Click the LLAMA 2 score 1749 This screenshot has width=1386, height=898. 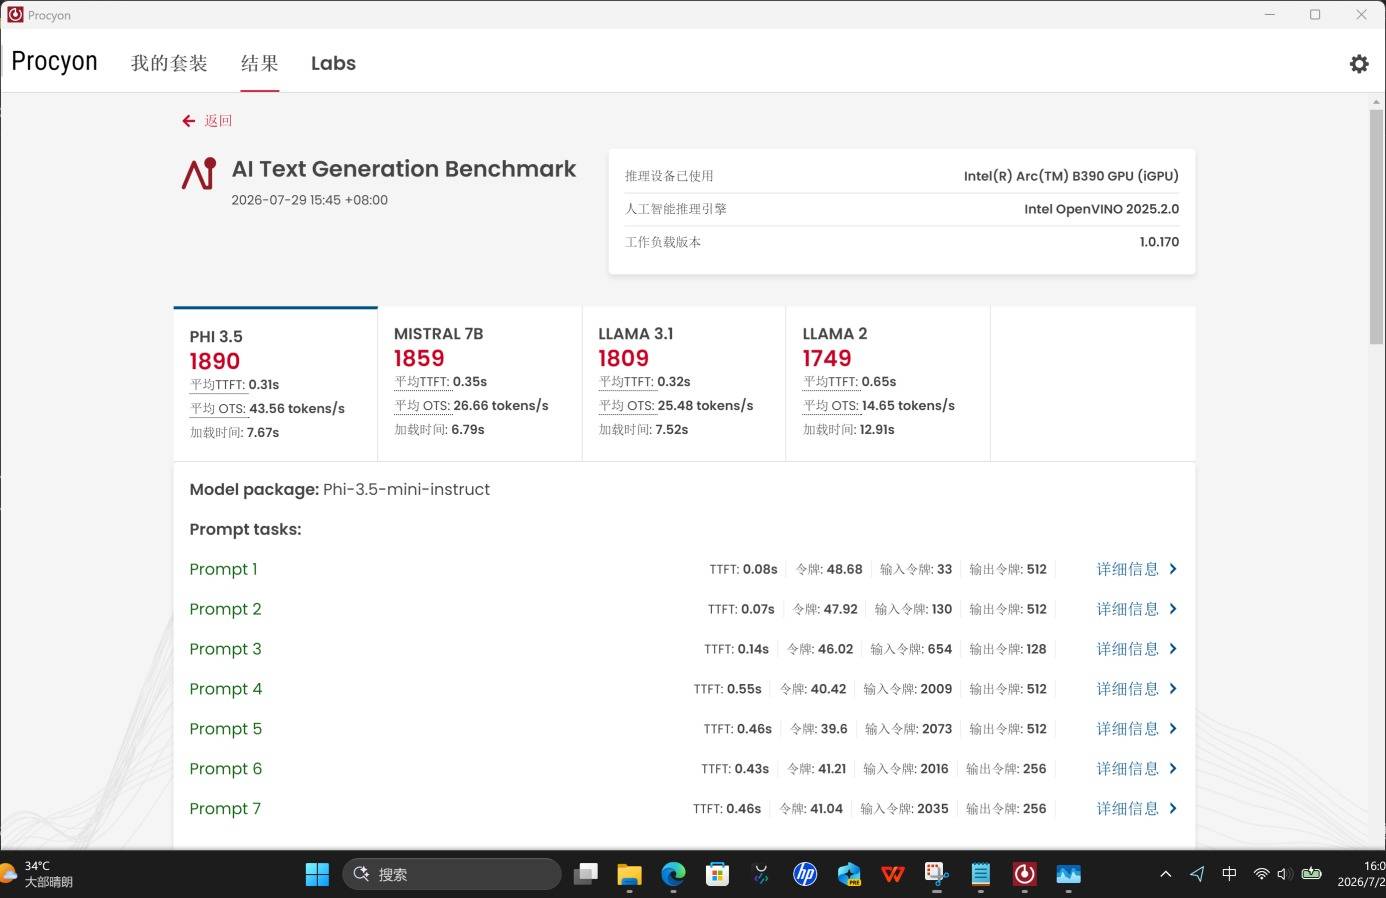(x=827, y=358)
